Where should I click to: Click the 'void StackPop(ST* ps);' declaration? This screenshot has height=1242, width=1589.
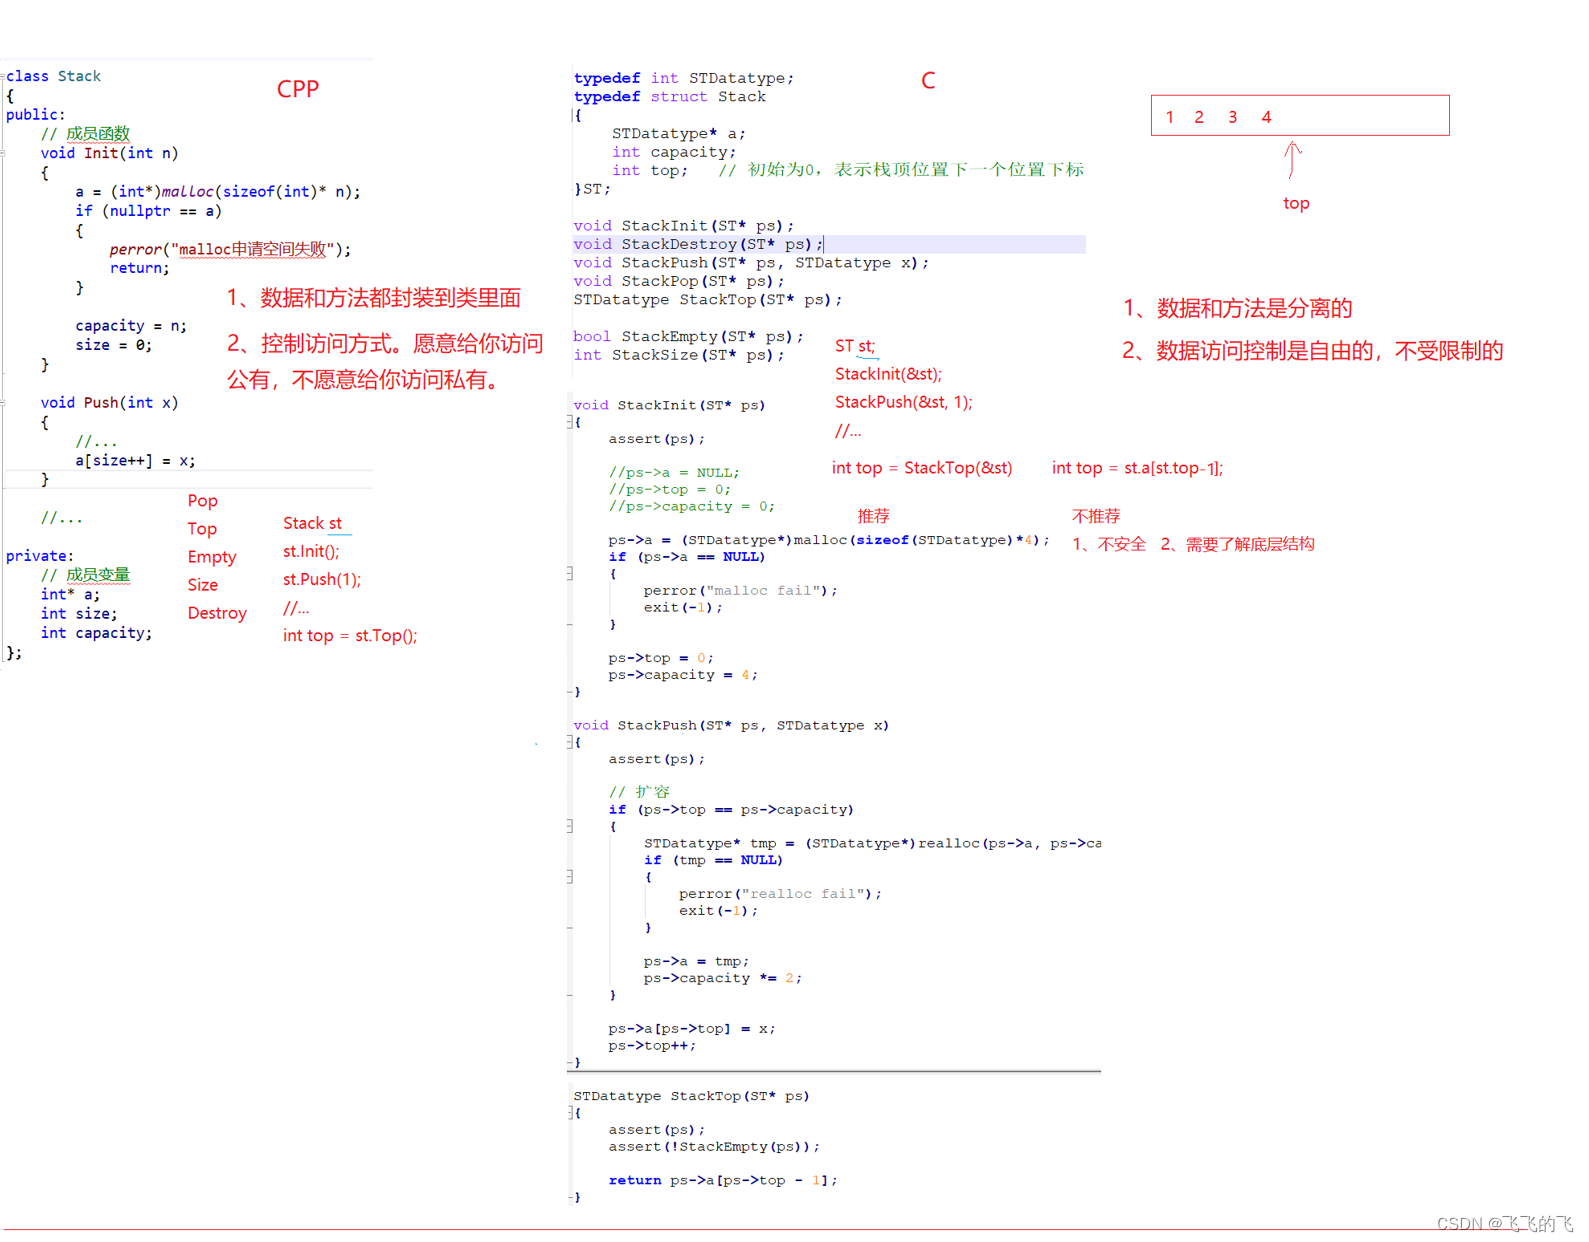coord(679,281)
